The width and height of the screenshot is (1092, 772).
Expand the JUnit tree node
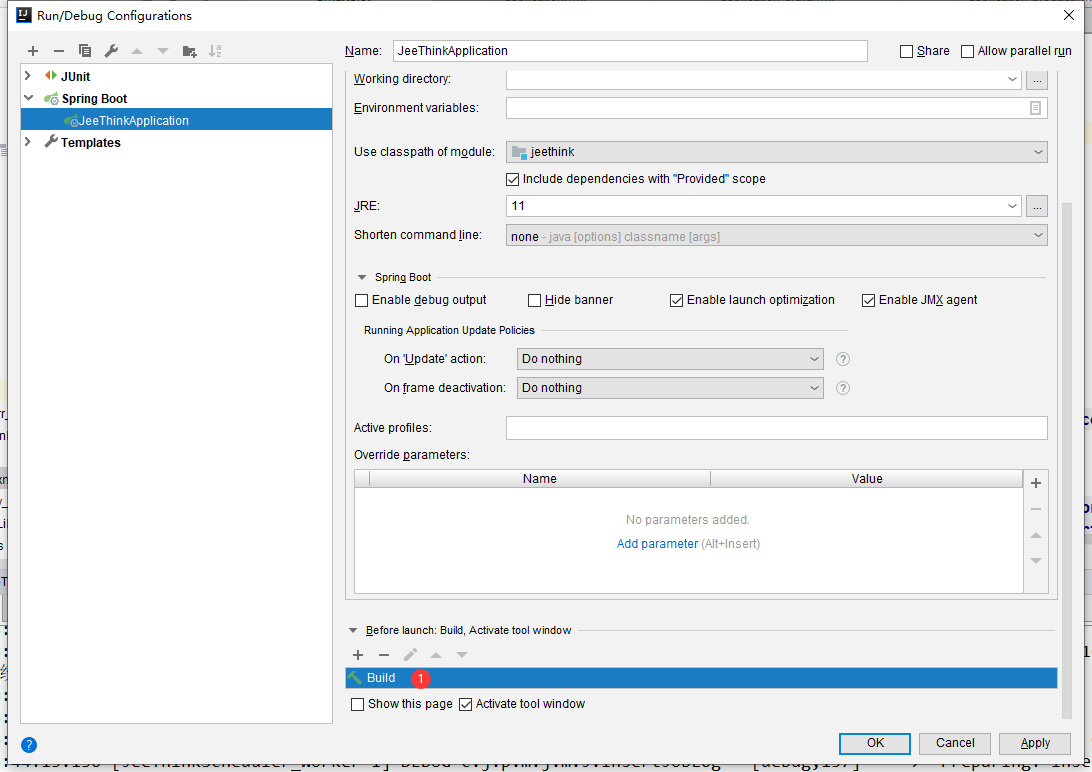coord(28,75)
